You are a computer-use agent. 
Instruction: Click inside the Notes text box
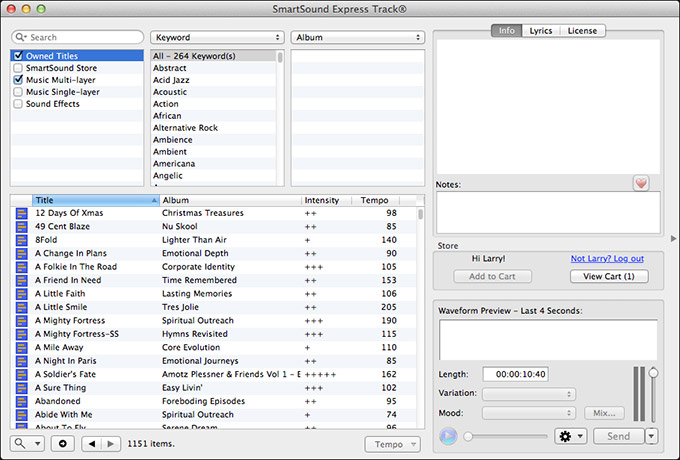point(548,212)
